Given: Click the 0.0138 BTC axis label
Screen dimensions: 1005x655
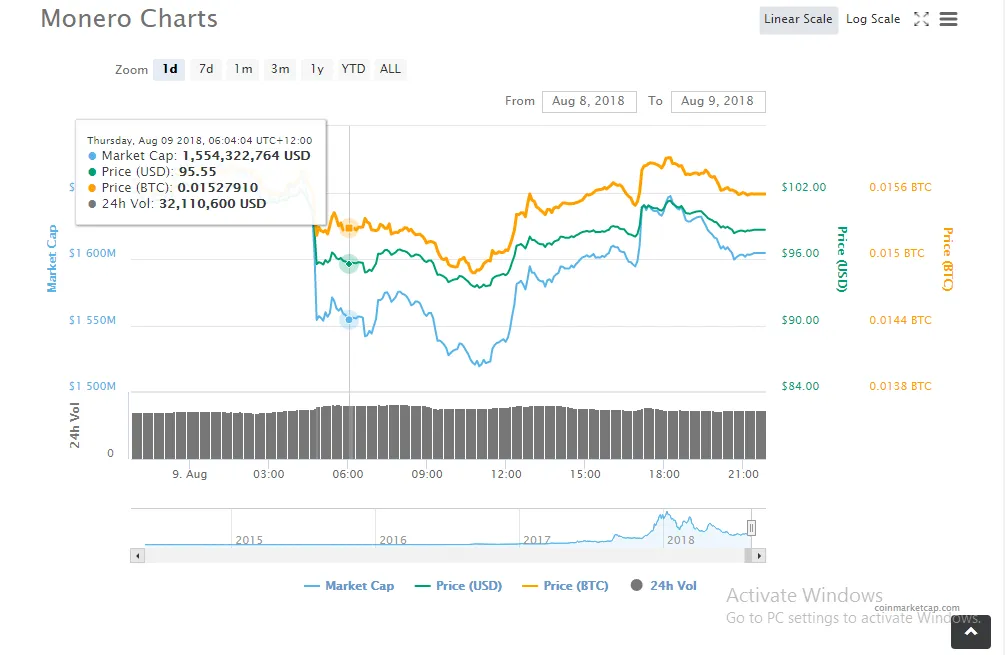Looking at the screenshot, I should tap(901, 386).
